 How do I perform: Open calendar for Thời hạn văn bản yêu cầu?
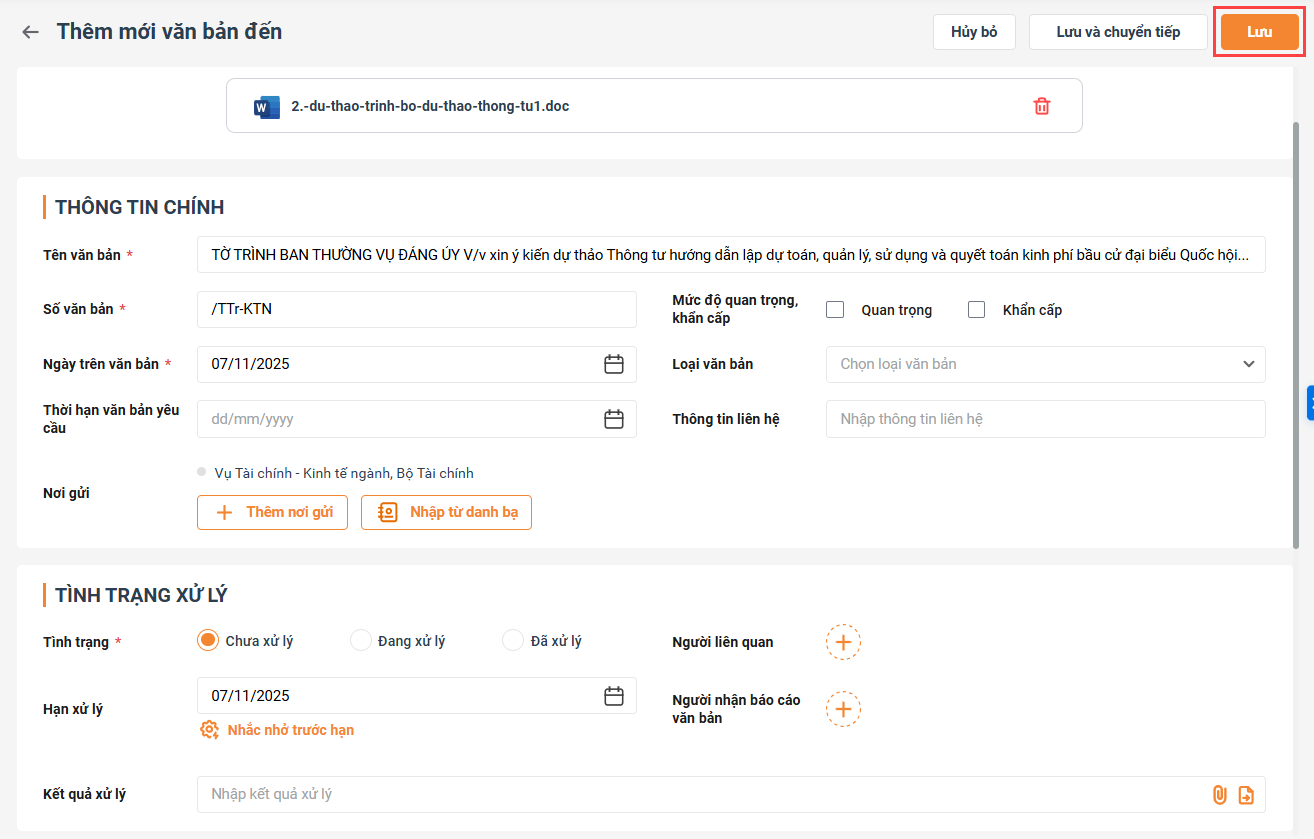[x=614, y=419]
